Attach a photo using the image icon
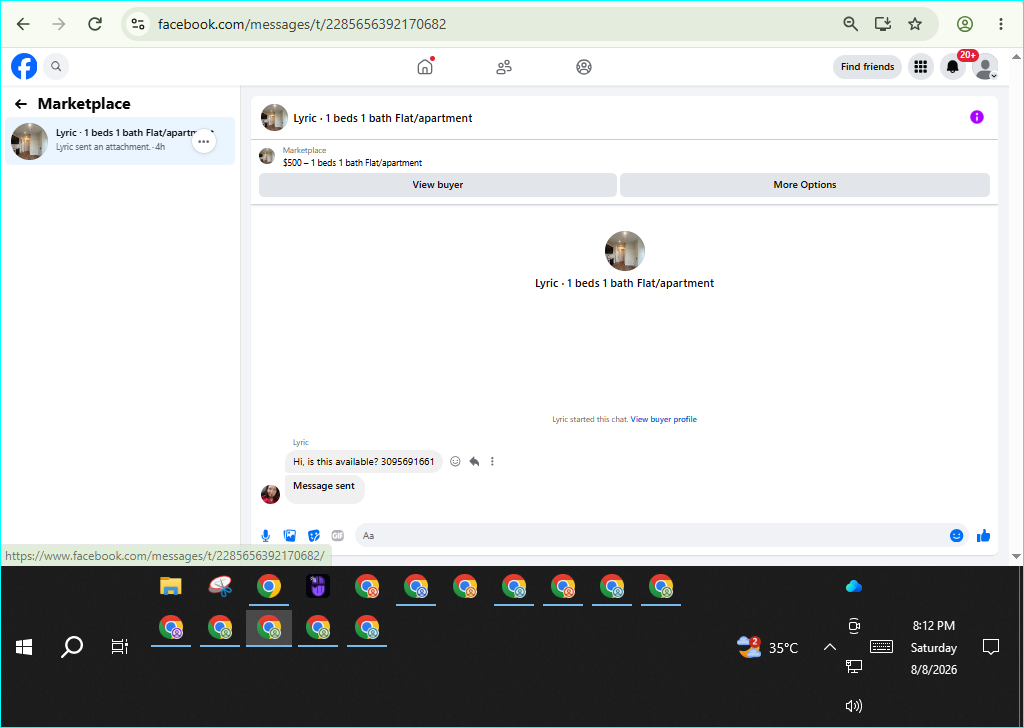This screenshot has height=728, width=1024. coord(290,536)
